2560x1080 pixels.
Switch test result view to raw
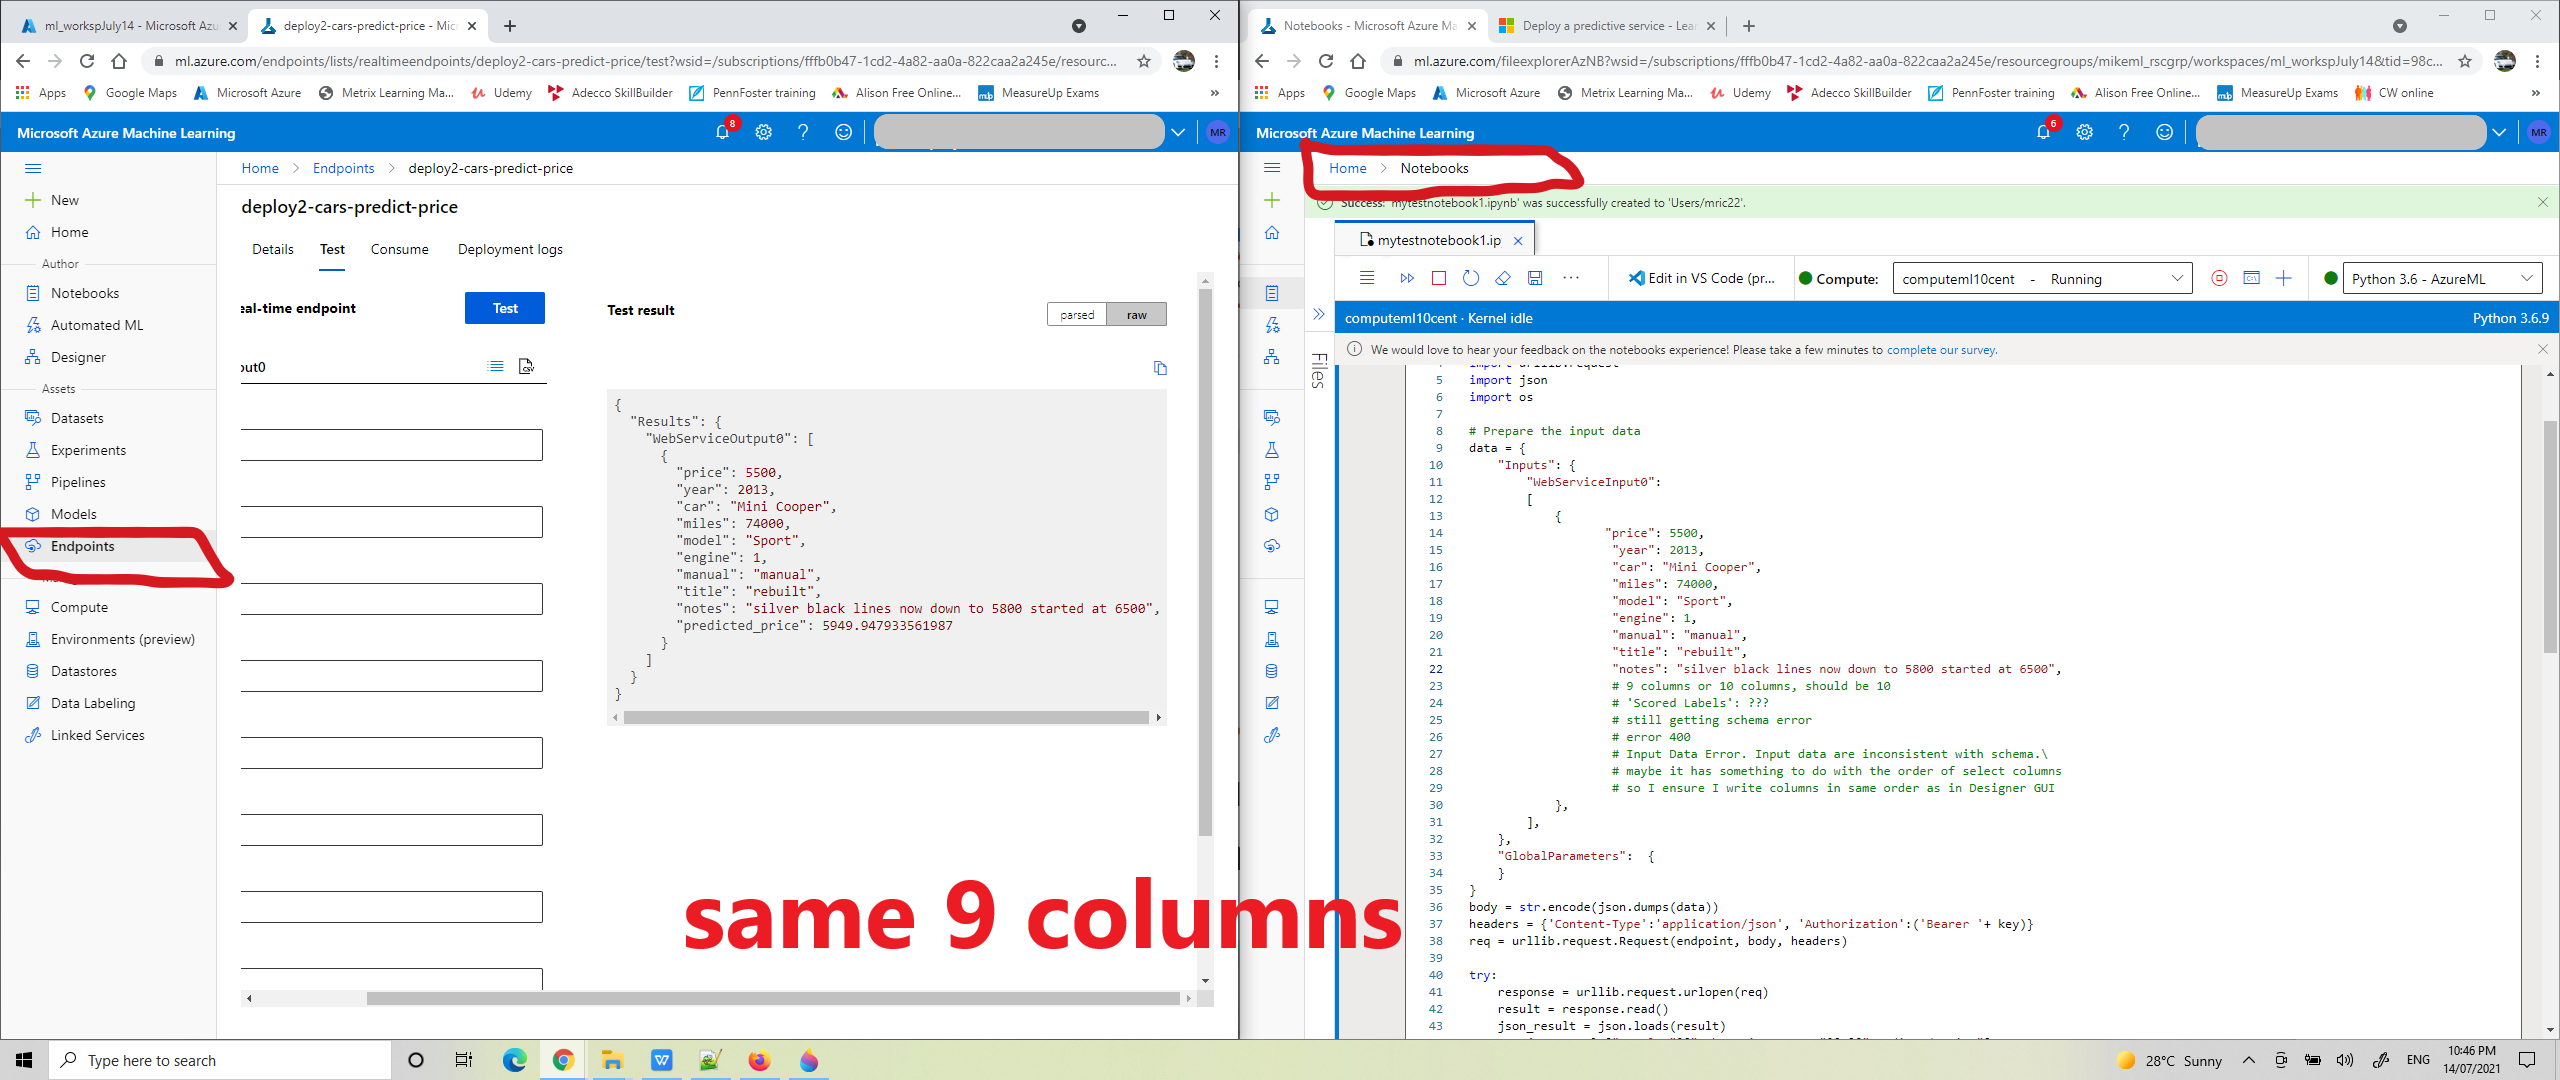click(x=1136, y=315)
